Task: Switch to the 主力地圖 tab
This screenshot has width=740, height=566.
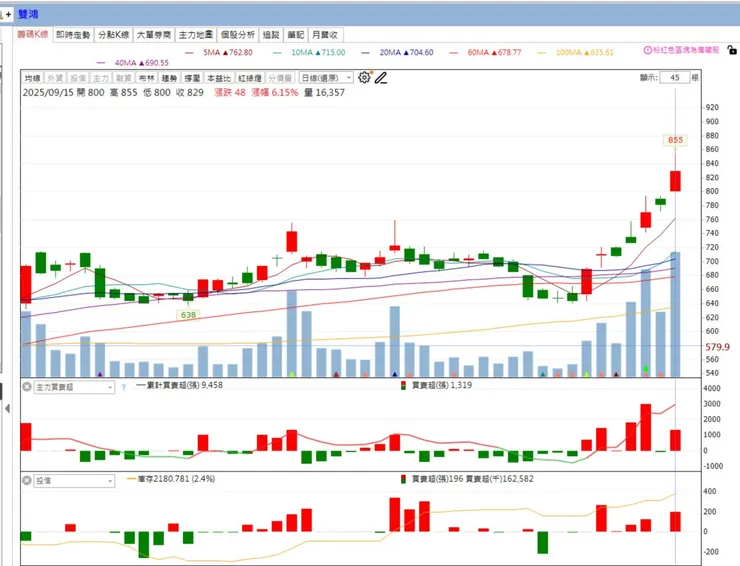Action: [195, 34]
